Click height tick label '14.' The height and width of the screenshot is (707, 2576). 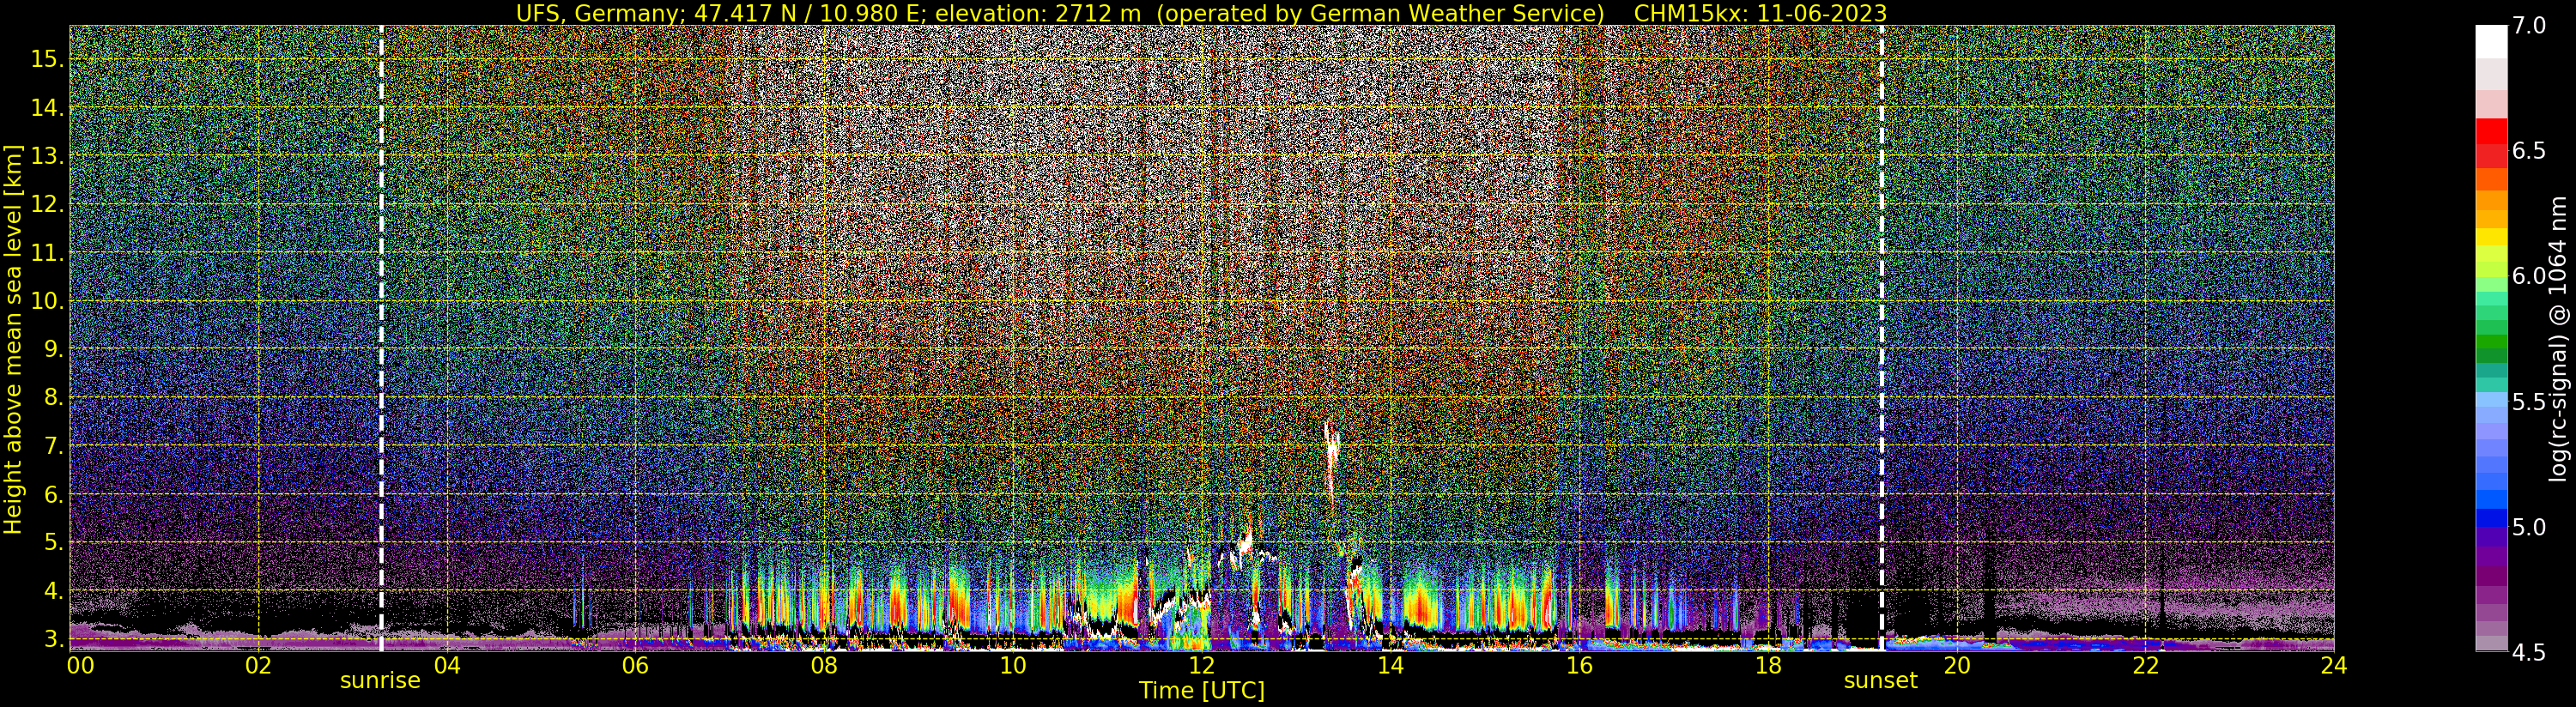(x=48, y=108)
